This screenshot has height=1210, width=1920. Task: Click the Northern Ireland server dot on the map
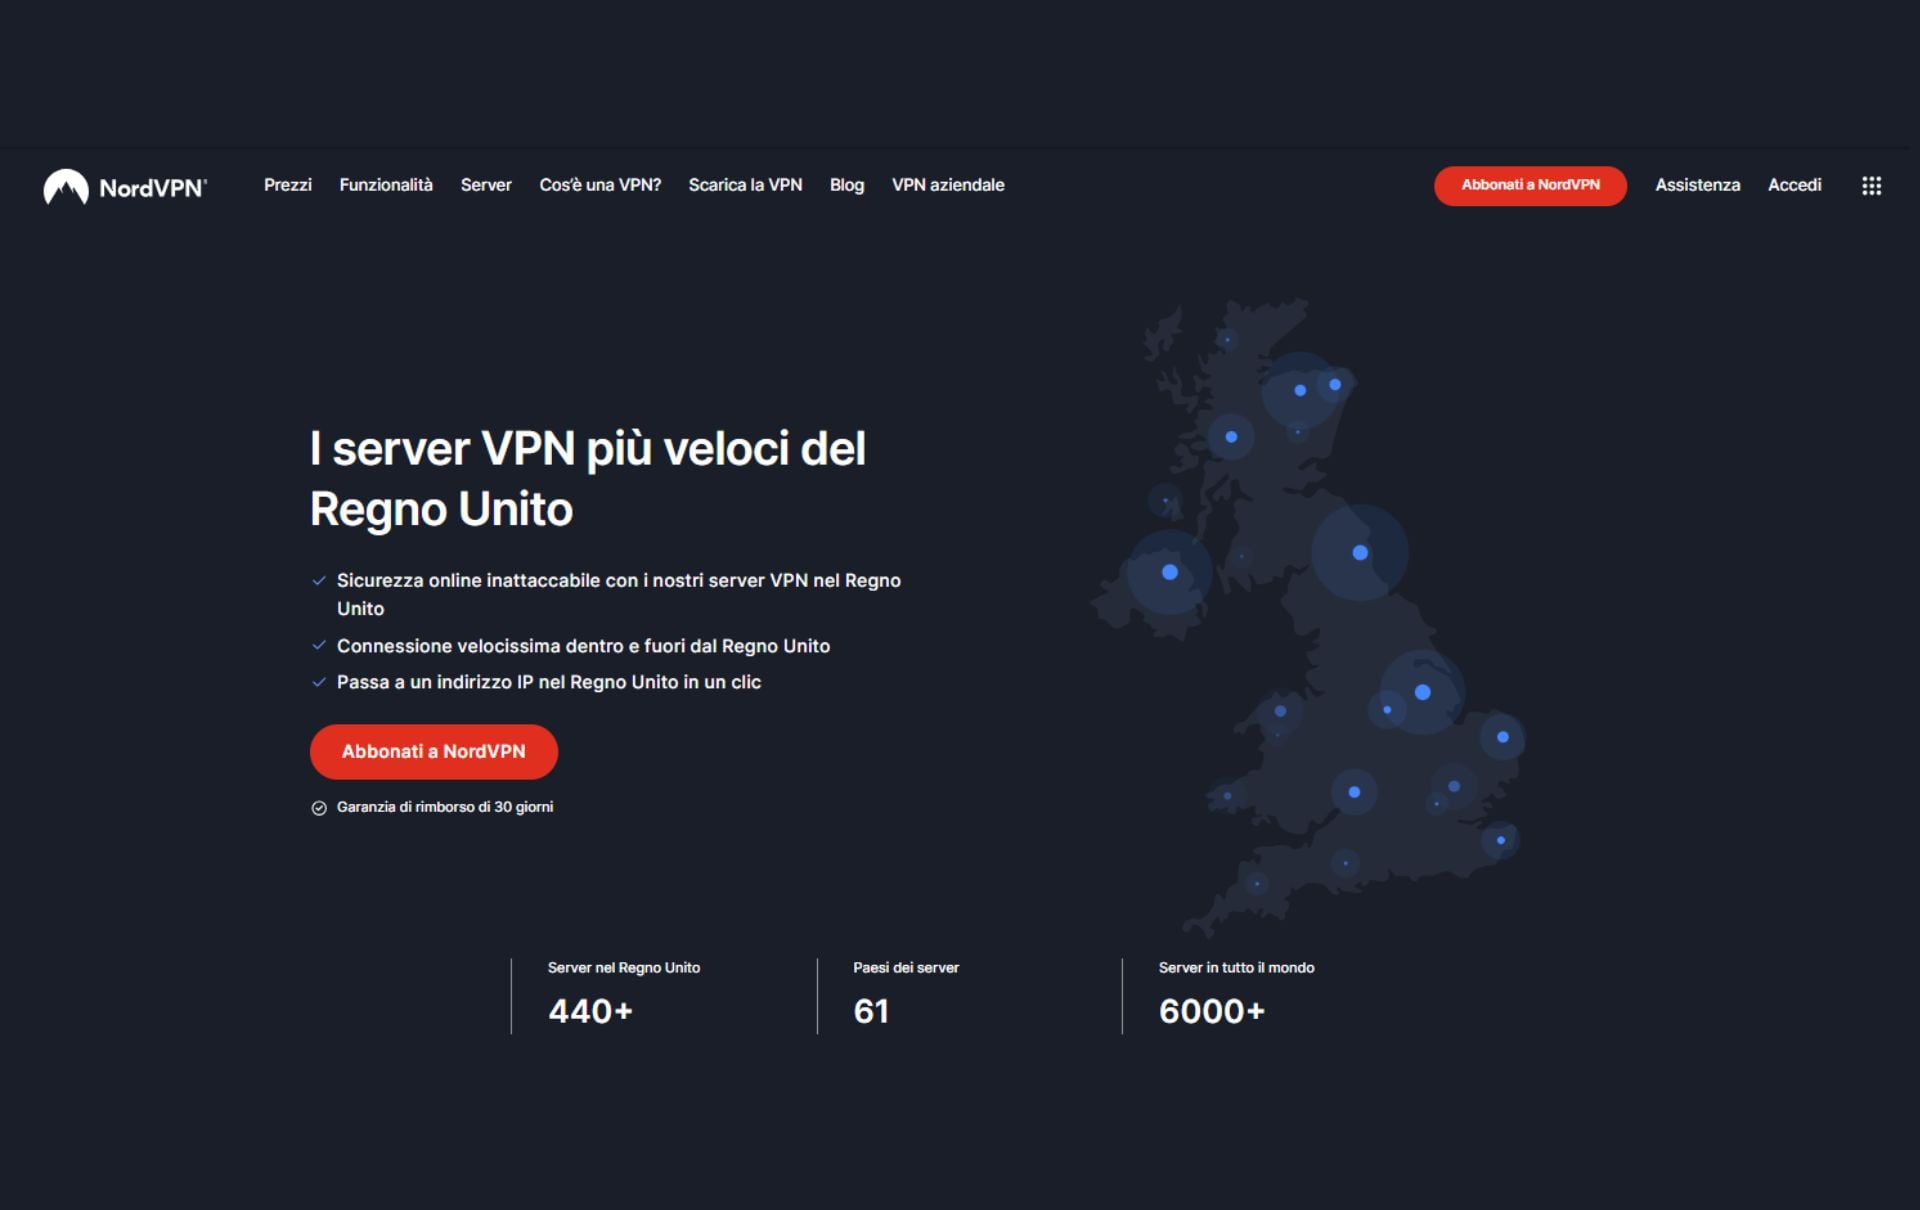tap(1169, 573)
